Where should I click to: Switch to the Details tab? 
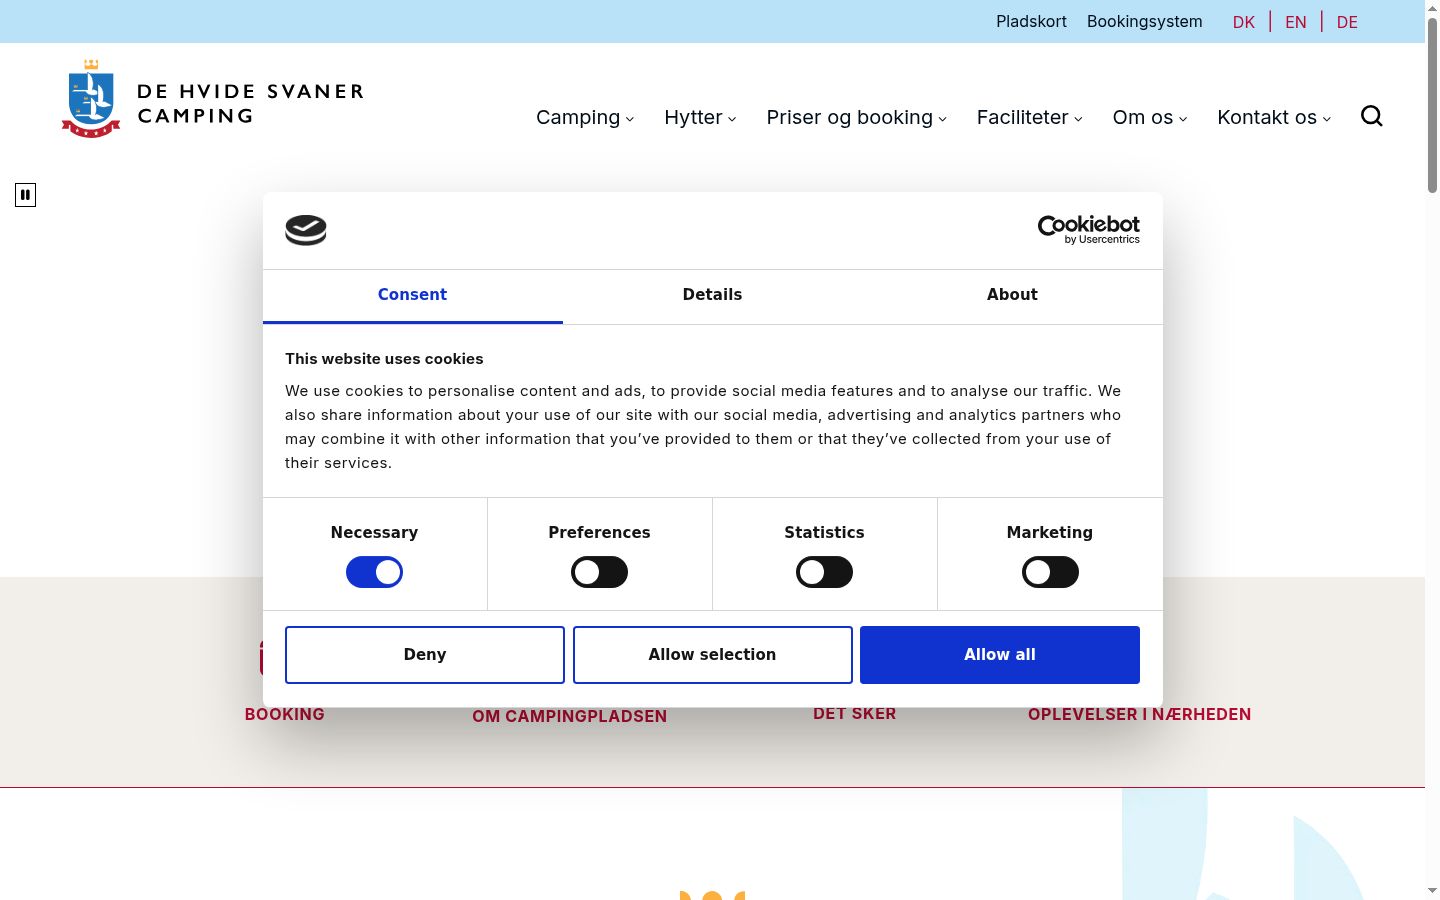tap(712, 295)
